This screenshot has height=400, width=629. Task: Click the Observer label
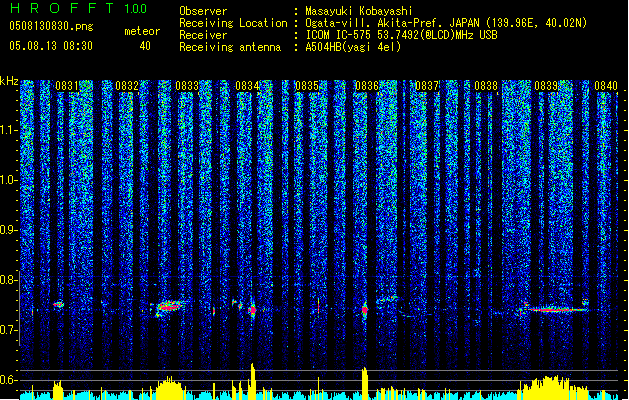click(203, 11)
